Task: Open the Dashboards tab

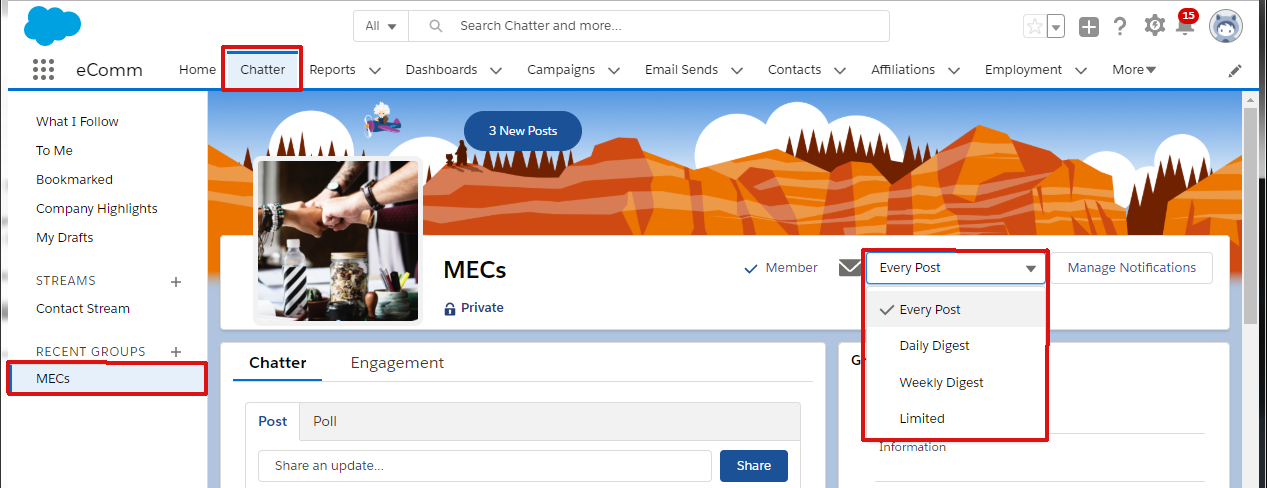Action: point(441,70)
